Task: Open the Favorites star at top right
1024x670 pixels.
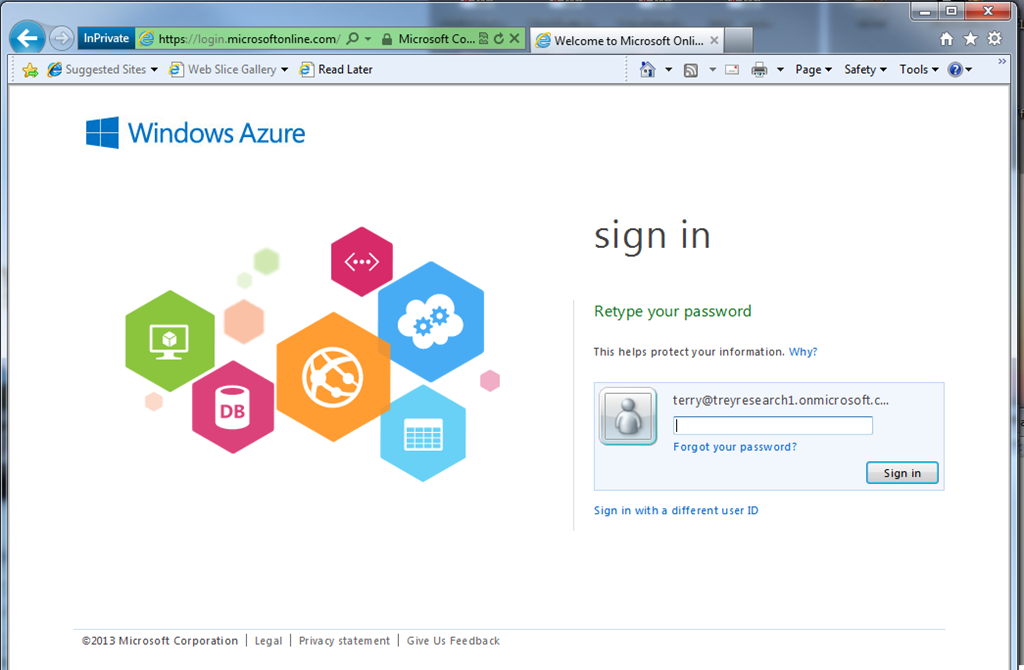Action: point(970,39)
